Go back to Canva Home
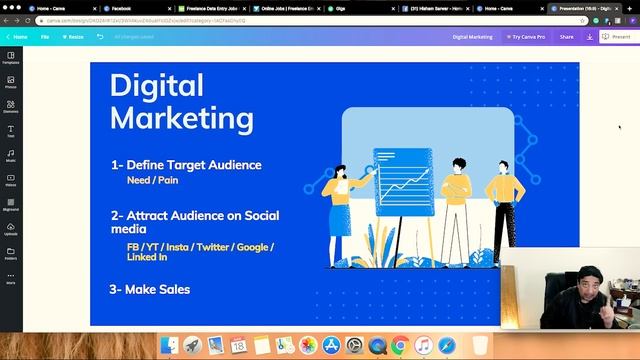Viewport: 640px width, 360px height. click(x=17, y=37)
